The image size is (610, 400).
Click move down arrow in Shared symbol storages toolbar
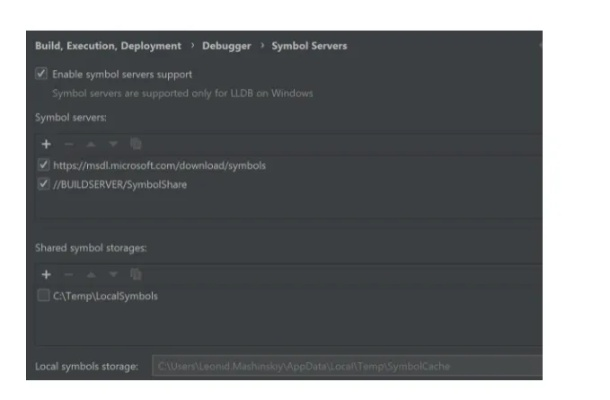coord(113,274)
